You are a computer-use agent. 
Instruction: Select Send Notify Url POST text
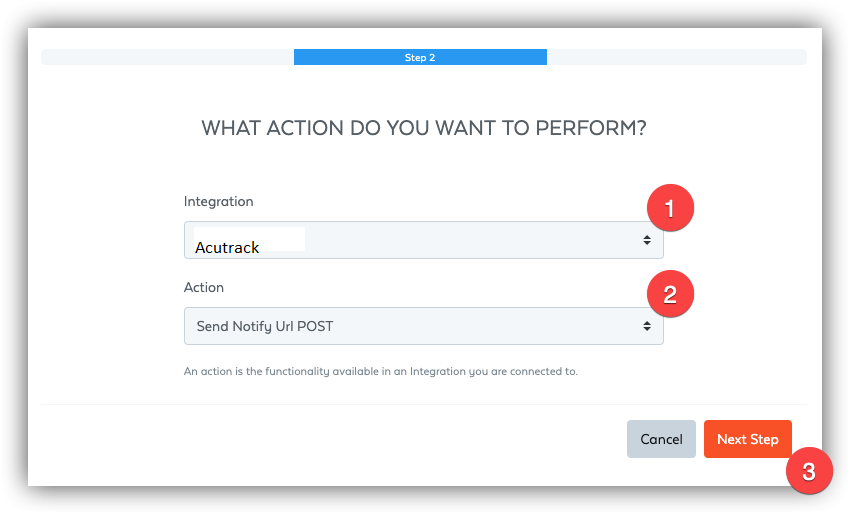(265, 326)
